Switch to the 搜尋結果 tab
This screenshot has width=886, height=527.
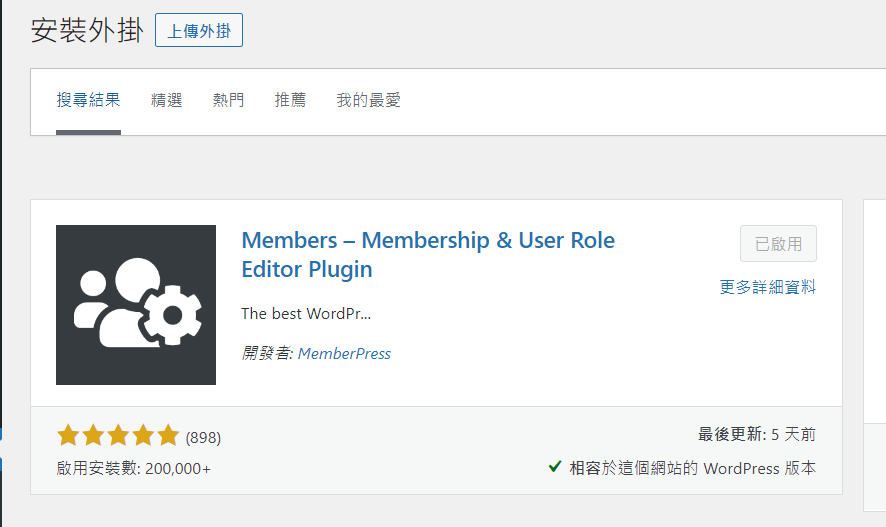(x=88, y=100)
